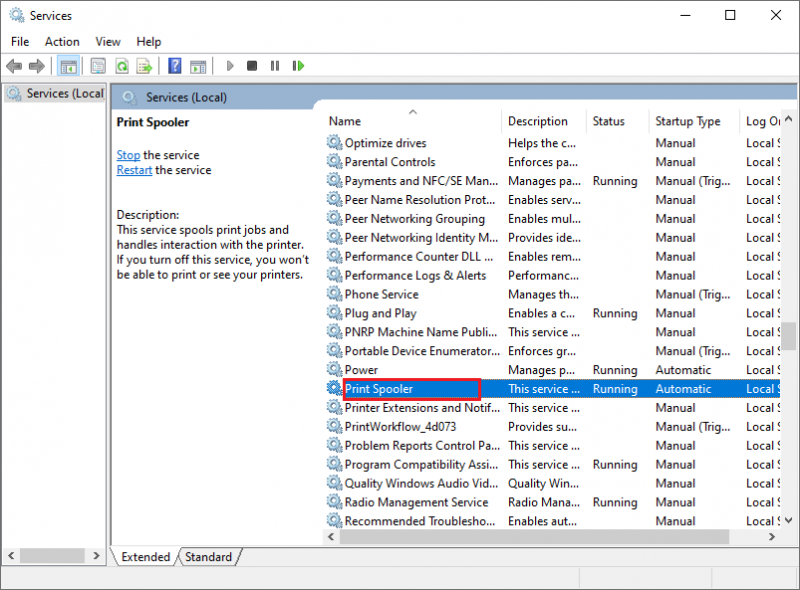Open the Action menu
The height and width of the screenshot is (590, 800).
(62, 42)
